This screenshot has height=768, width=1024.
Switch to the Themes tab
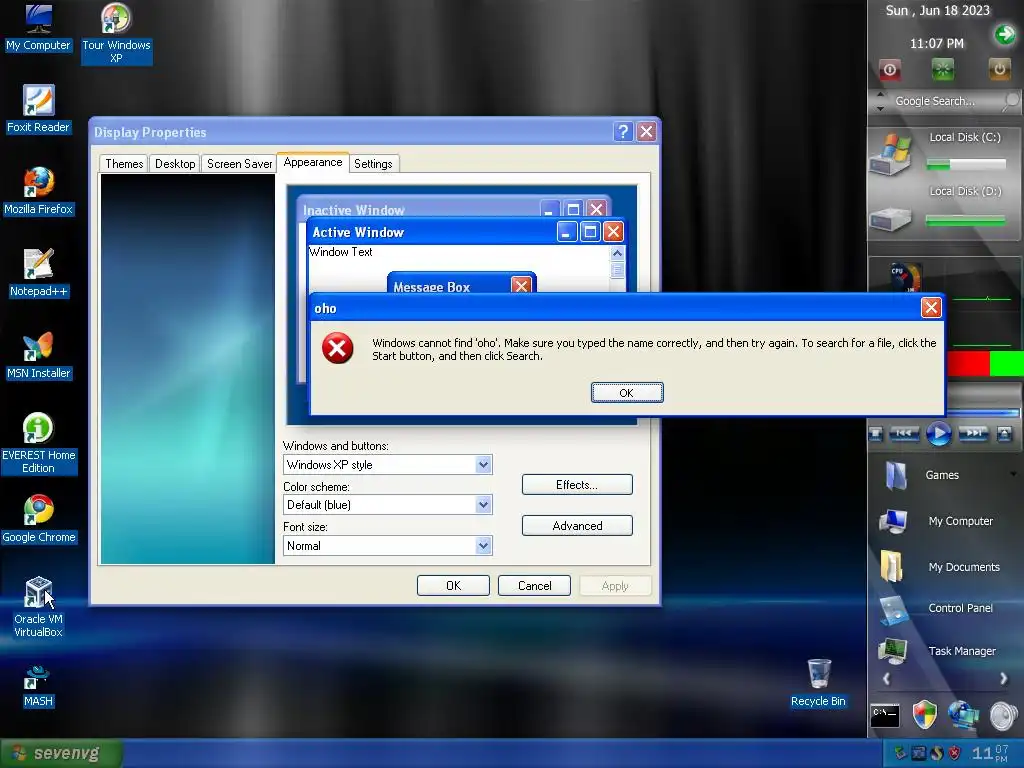(x=124, y=163)
